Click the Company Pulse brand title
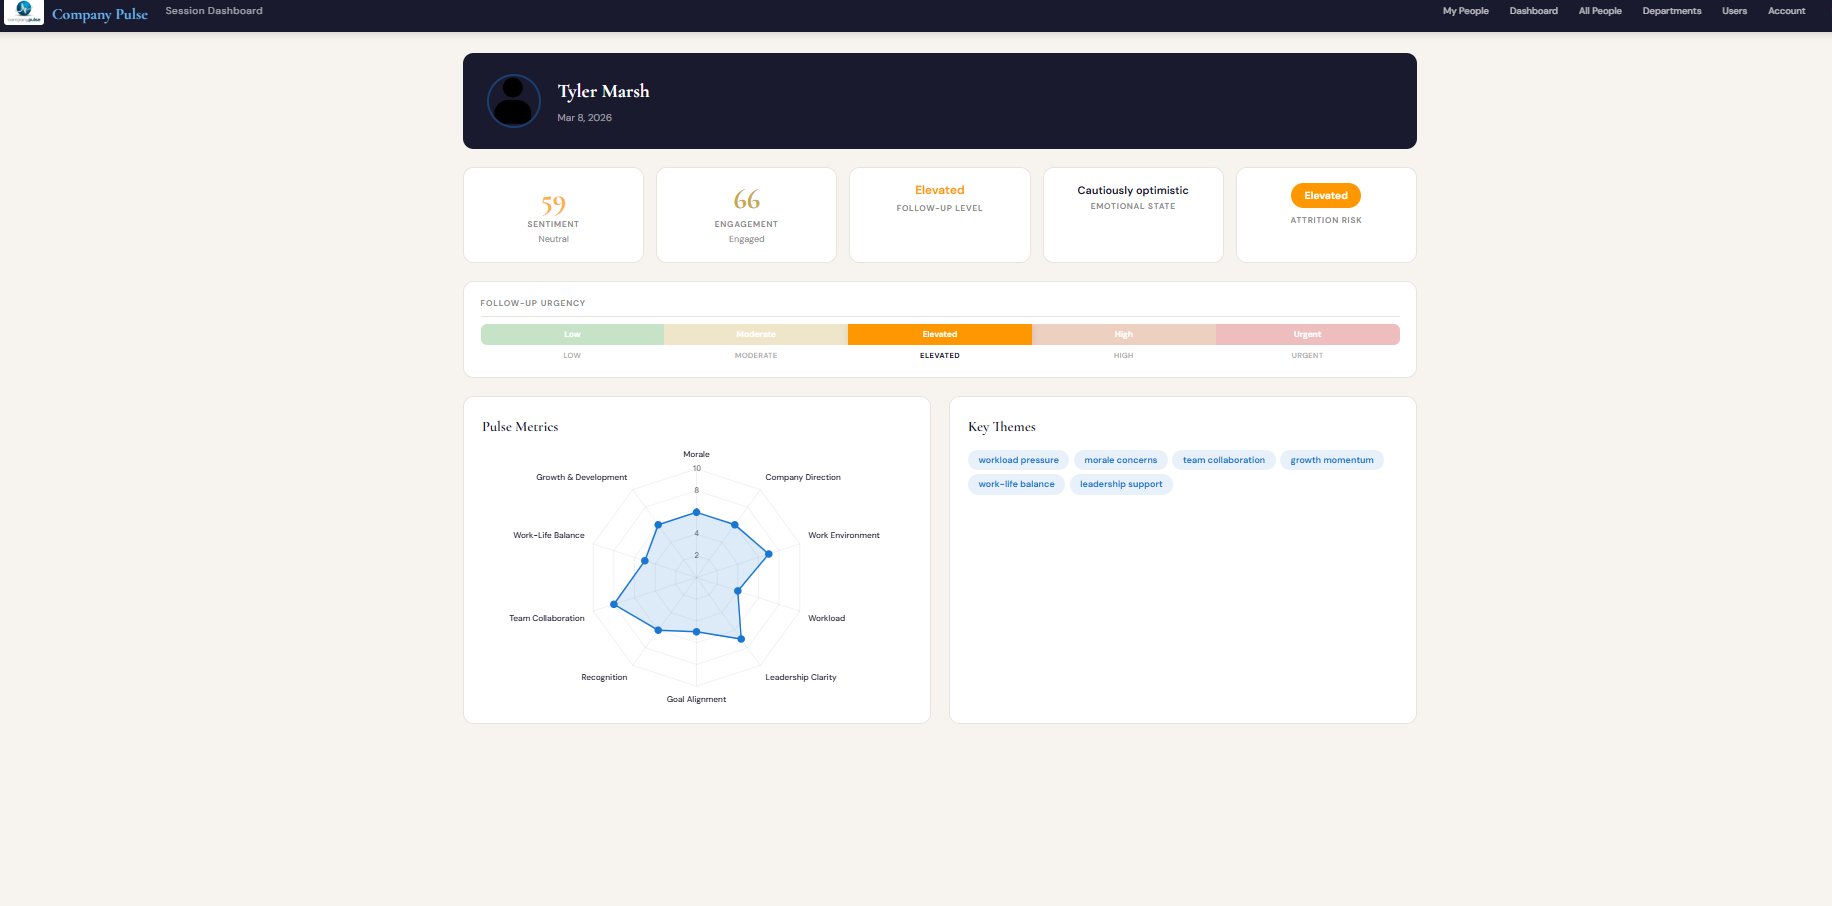The image size is (1832, 906). tap(100, 14)
